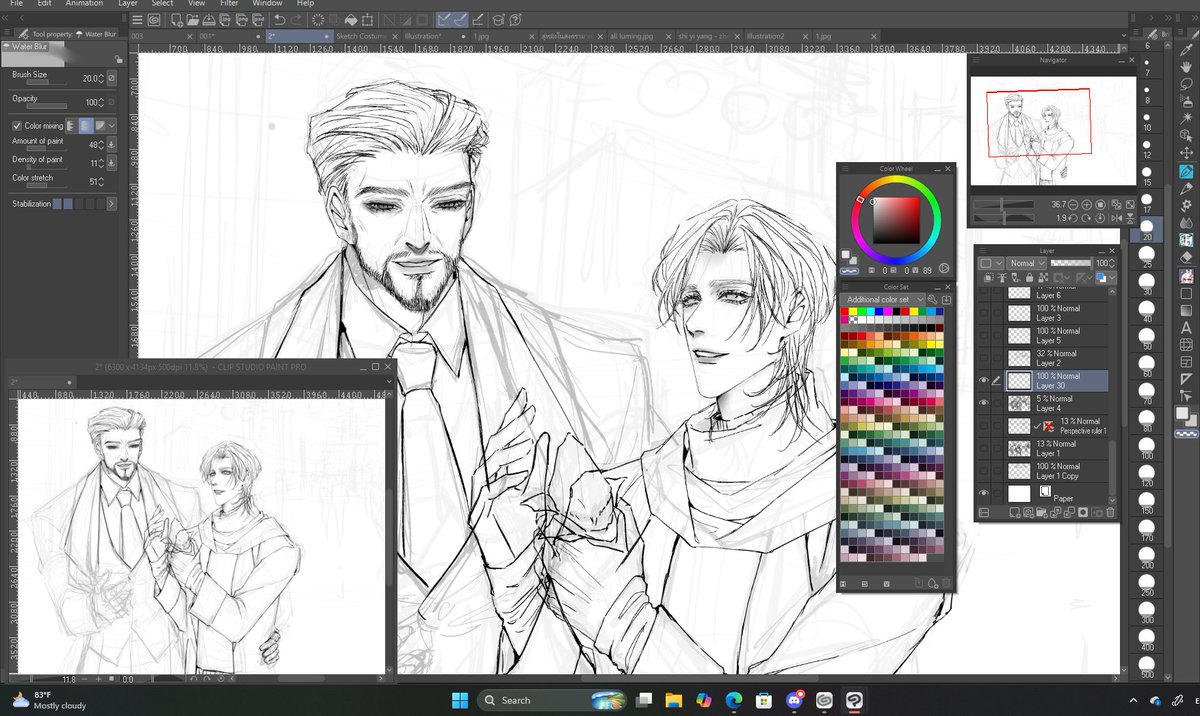Open the Layer menu
The width and height of the screenshot is (1200, 716).
click(128, 4)
